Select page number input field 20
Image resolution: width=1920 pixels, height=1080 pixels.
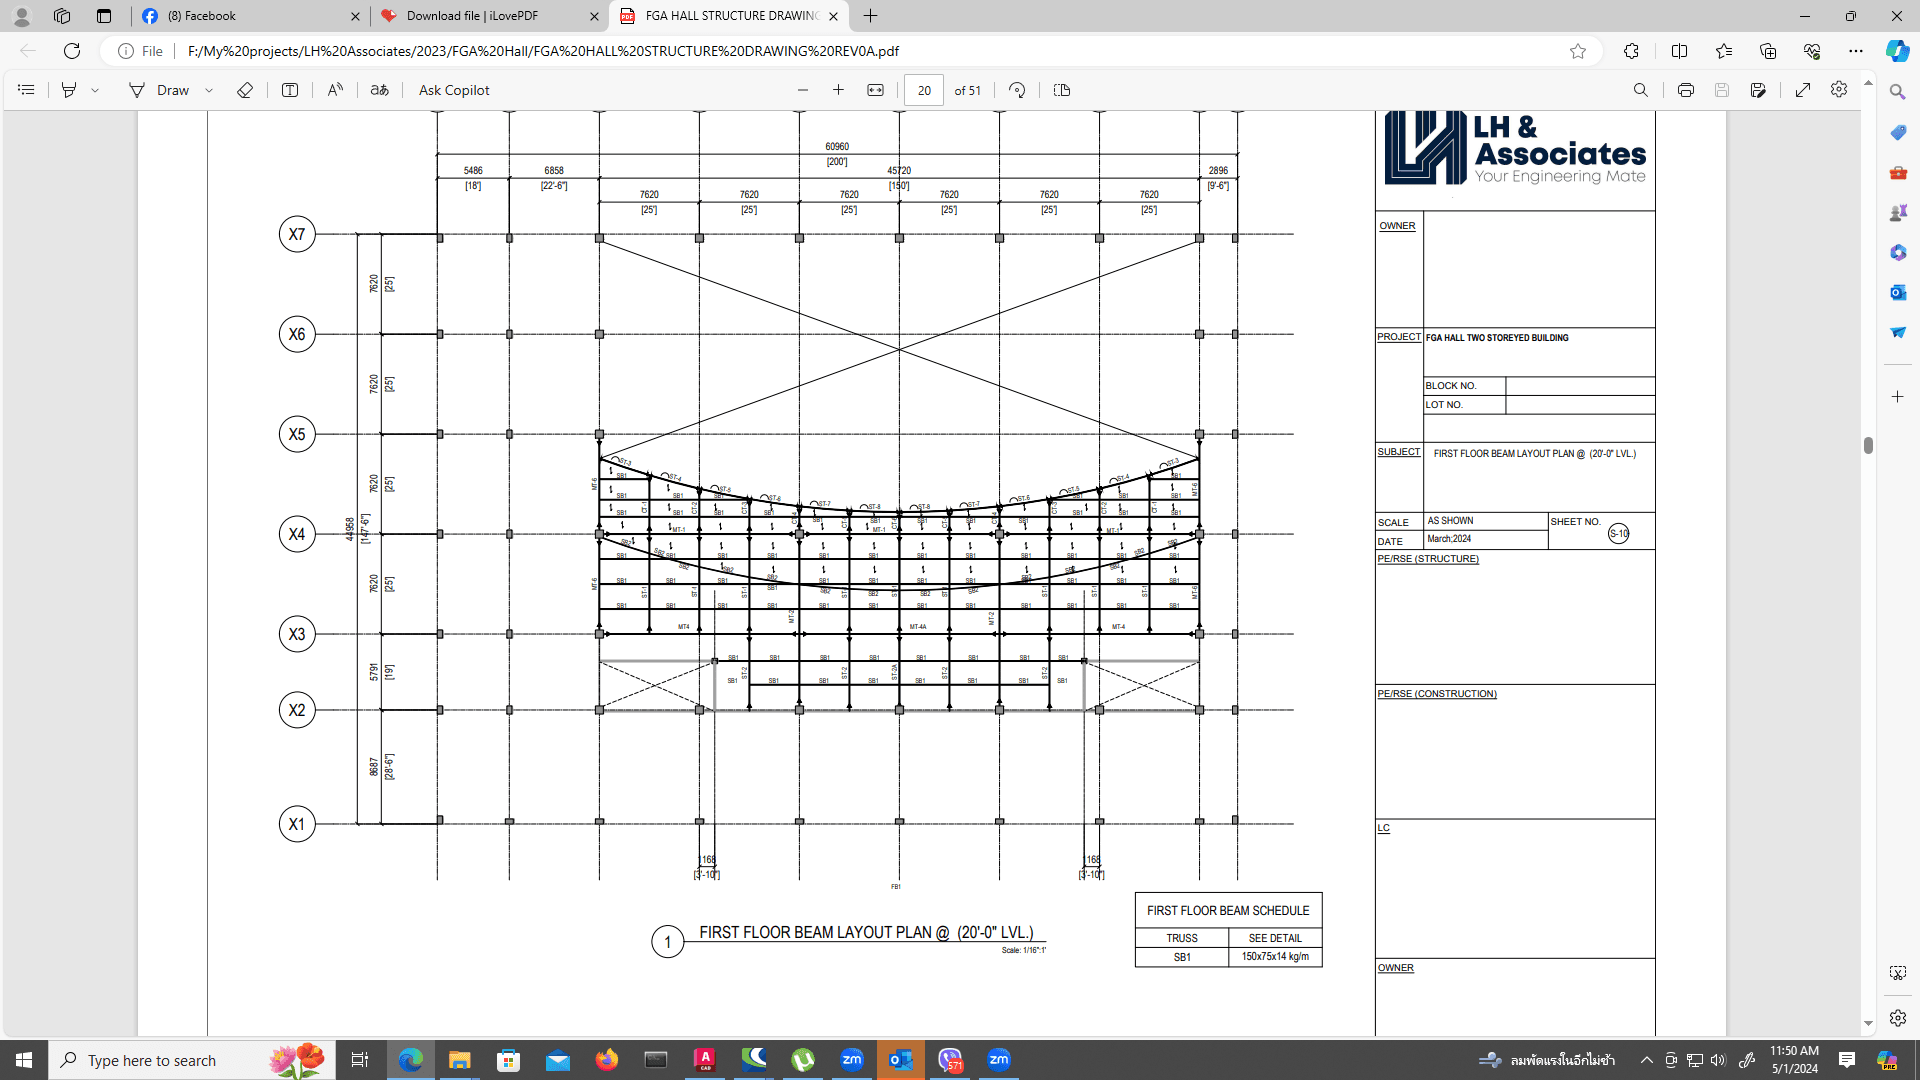pyautogui.click(x=924, y=90)
